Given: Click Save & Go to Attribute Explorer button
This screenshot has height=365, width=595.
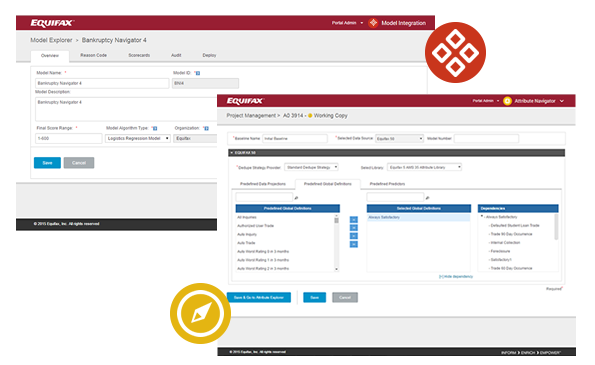Looking at the screenshot, I should (259, 297).
